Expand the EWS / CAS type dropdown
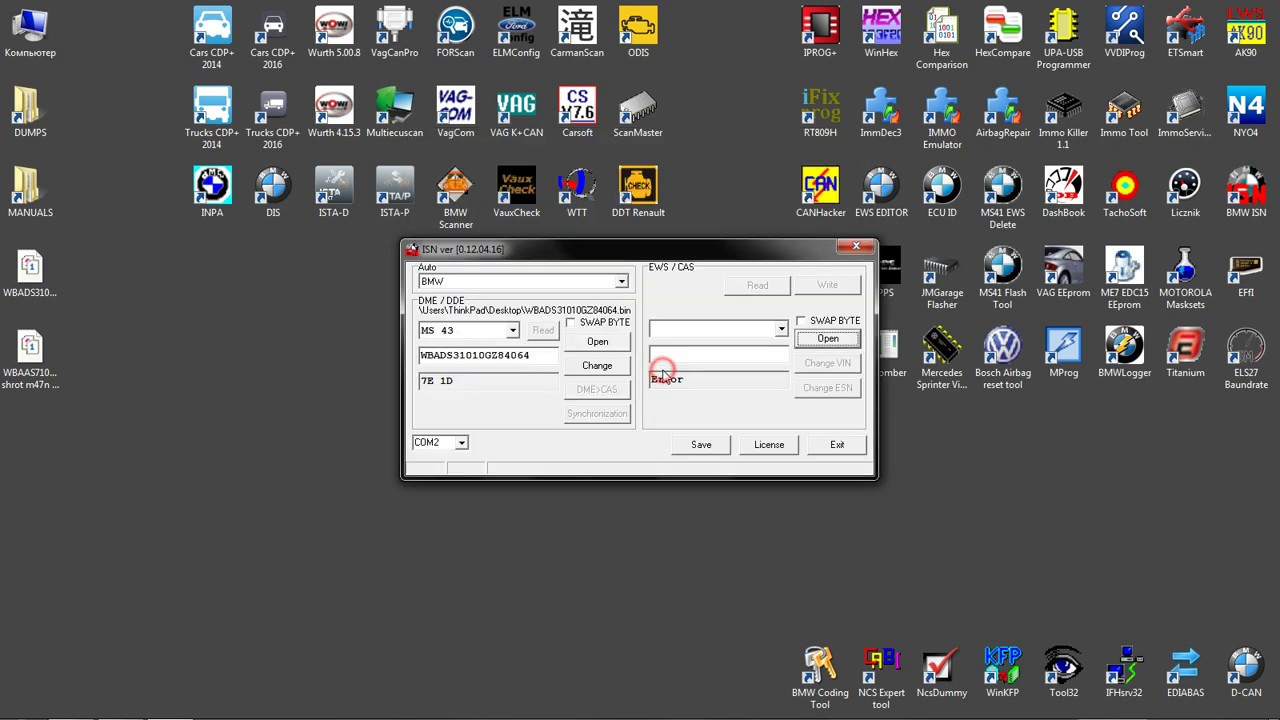Screen dimensions: 1280x720 click(781, 329)
